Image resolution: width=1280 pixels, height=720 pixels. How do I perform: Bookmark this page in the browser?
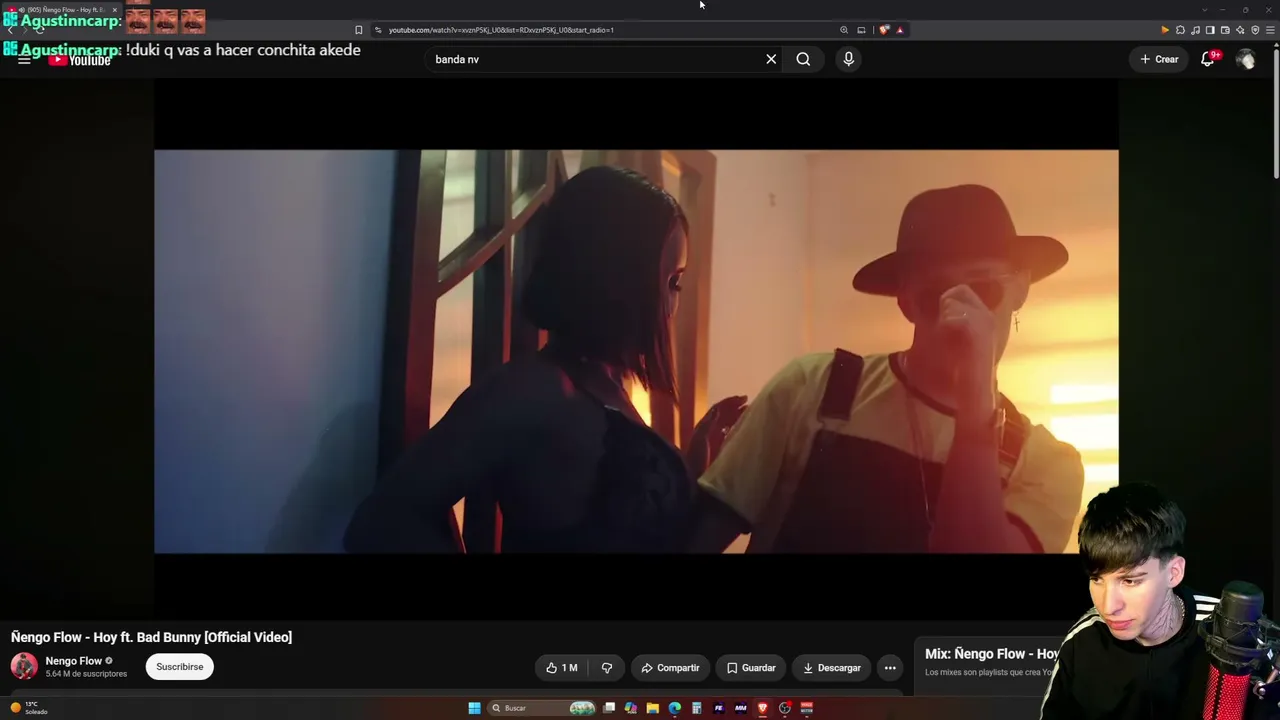pyautogui.click(x=359, y=30)
